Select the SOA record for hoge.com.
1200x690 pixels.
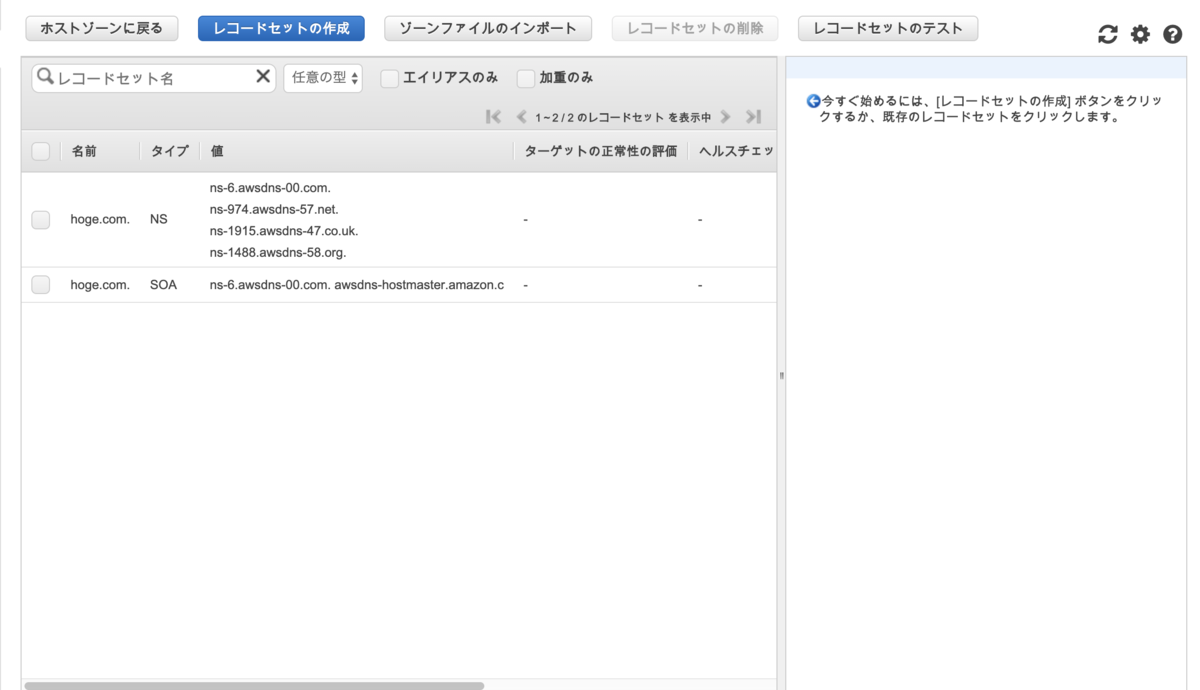[x=40, y=284]
